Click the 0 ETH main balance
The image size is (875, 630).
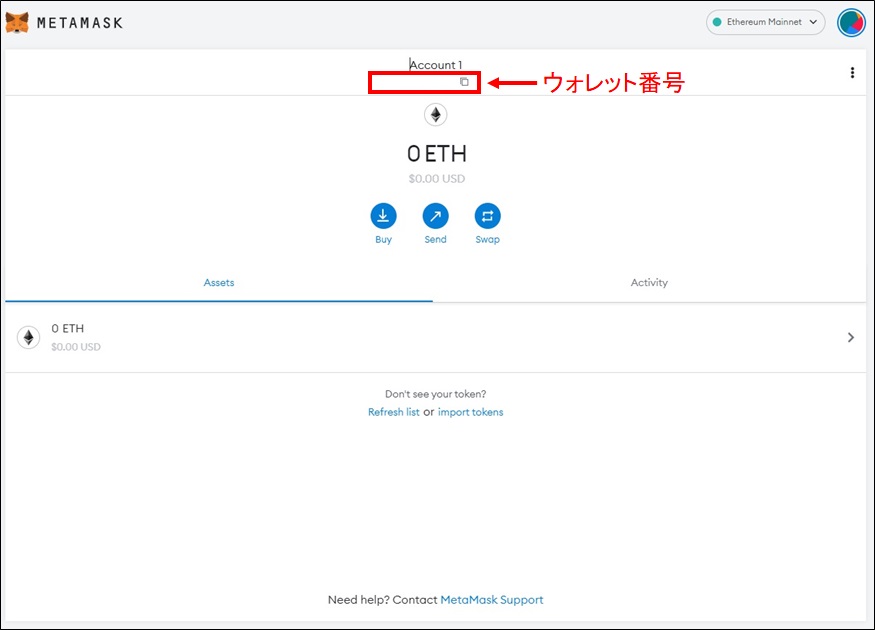(x=436, y=153)
